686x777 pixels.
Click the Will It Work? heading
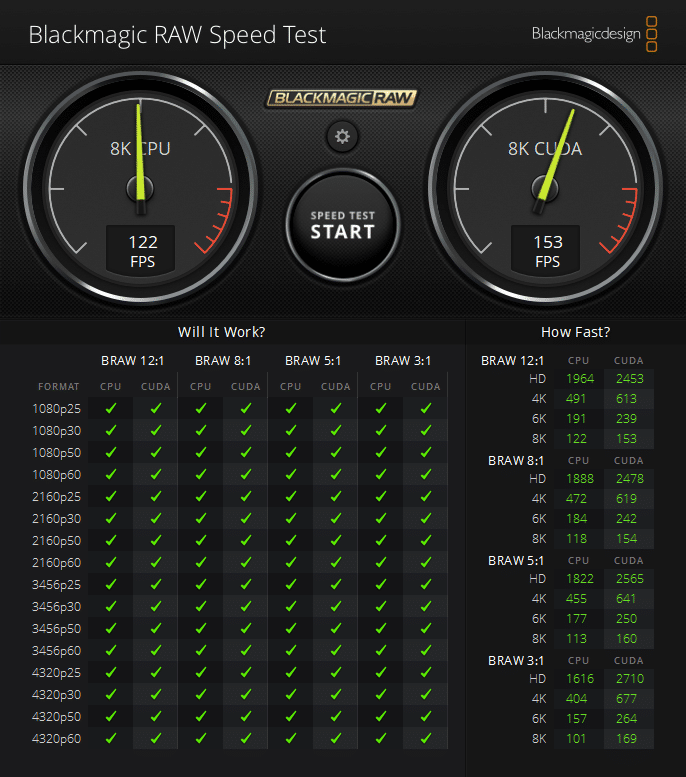point(222,332)
